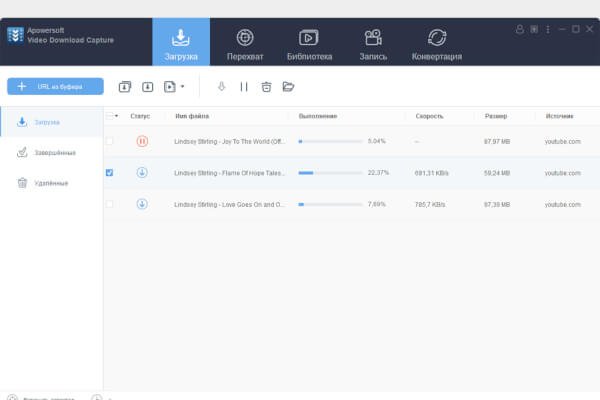Click the Flame Of Hope progress bar
600x400 pixels.
[x=330, y=173]
